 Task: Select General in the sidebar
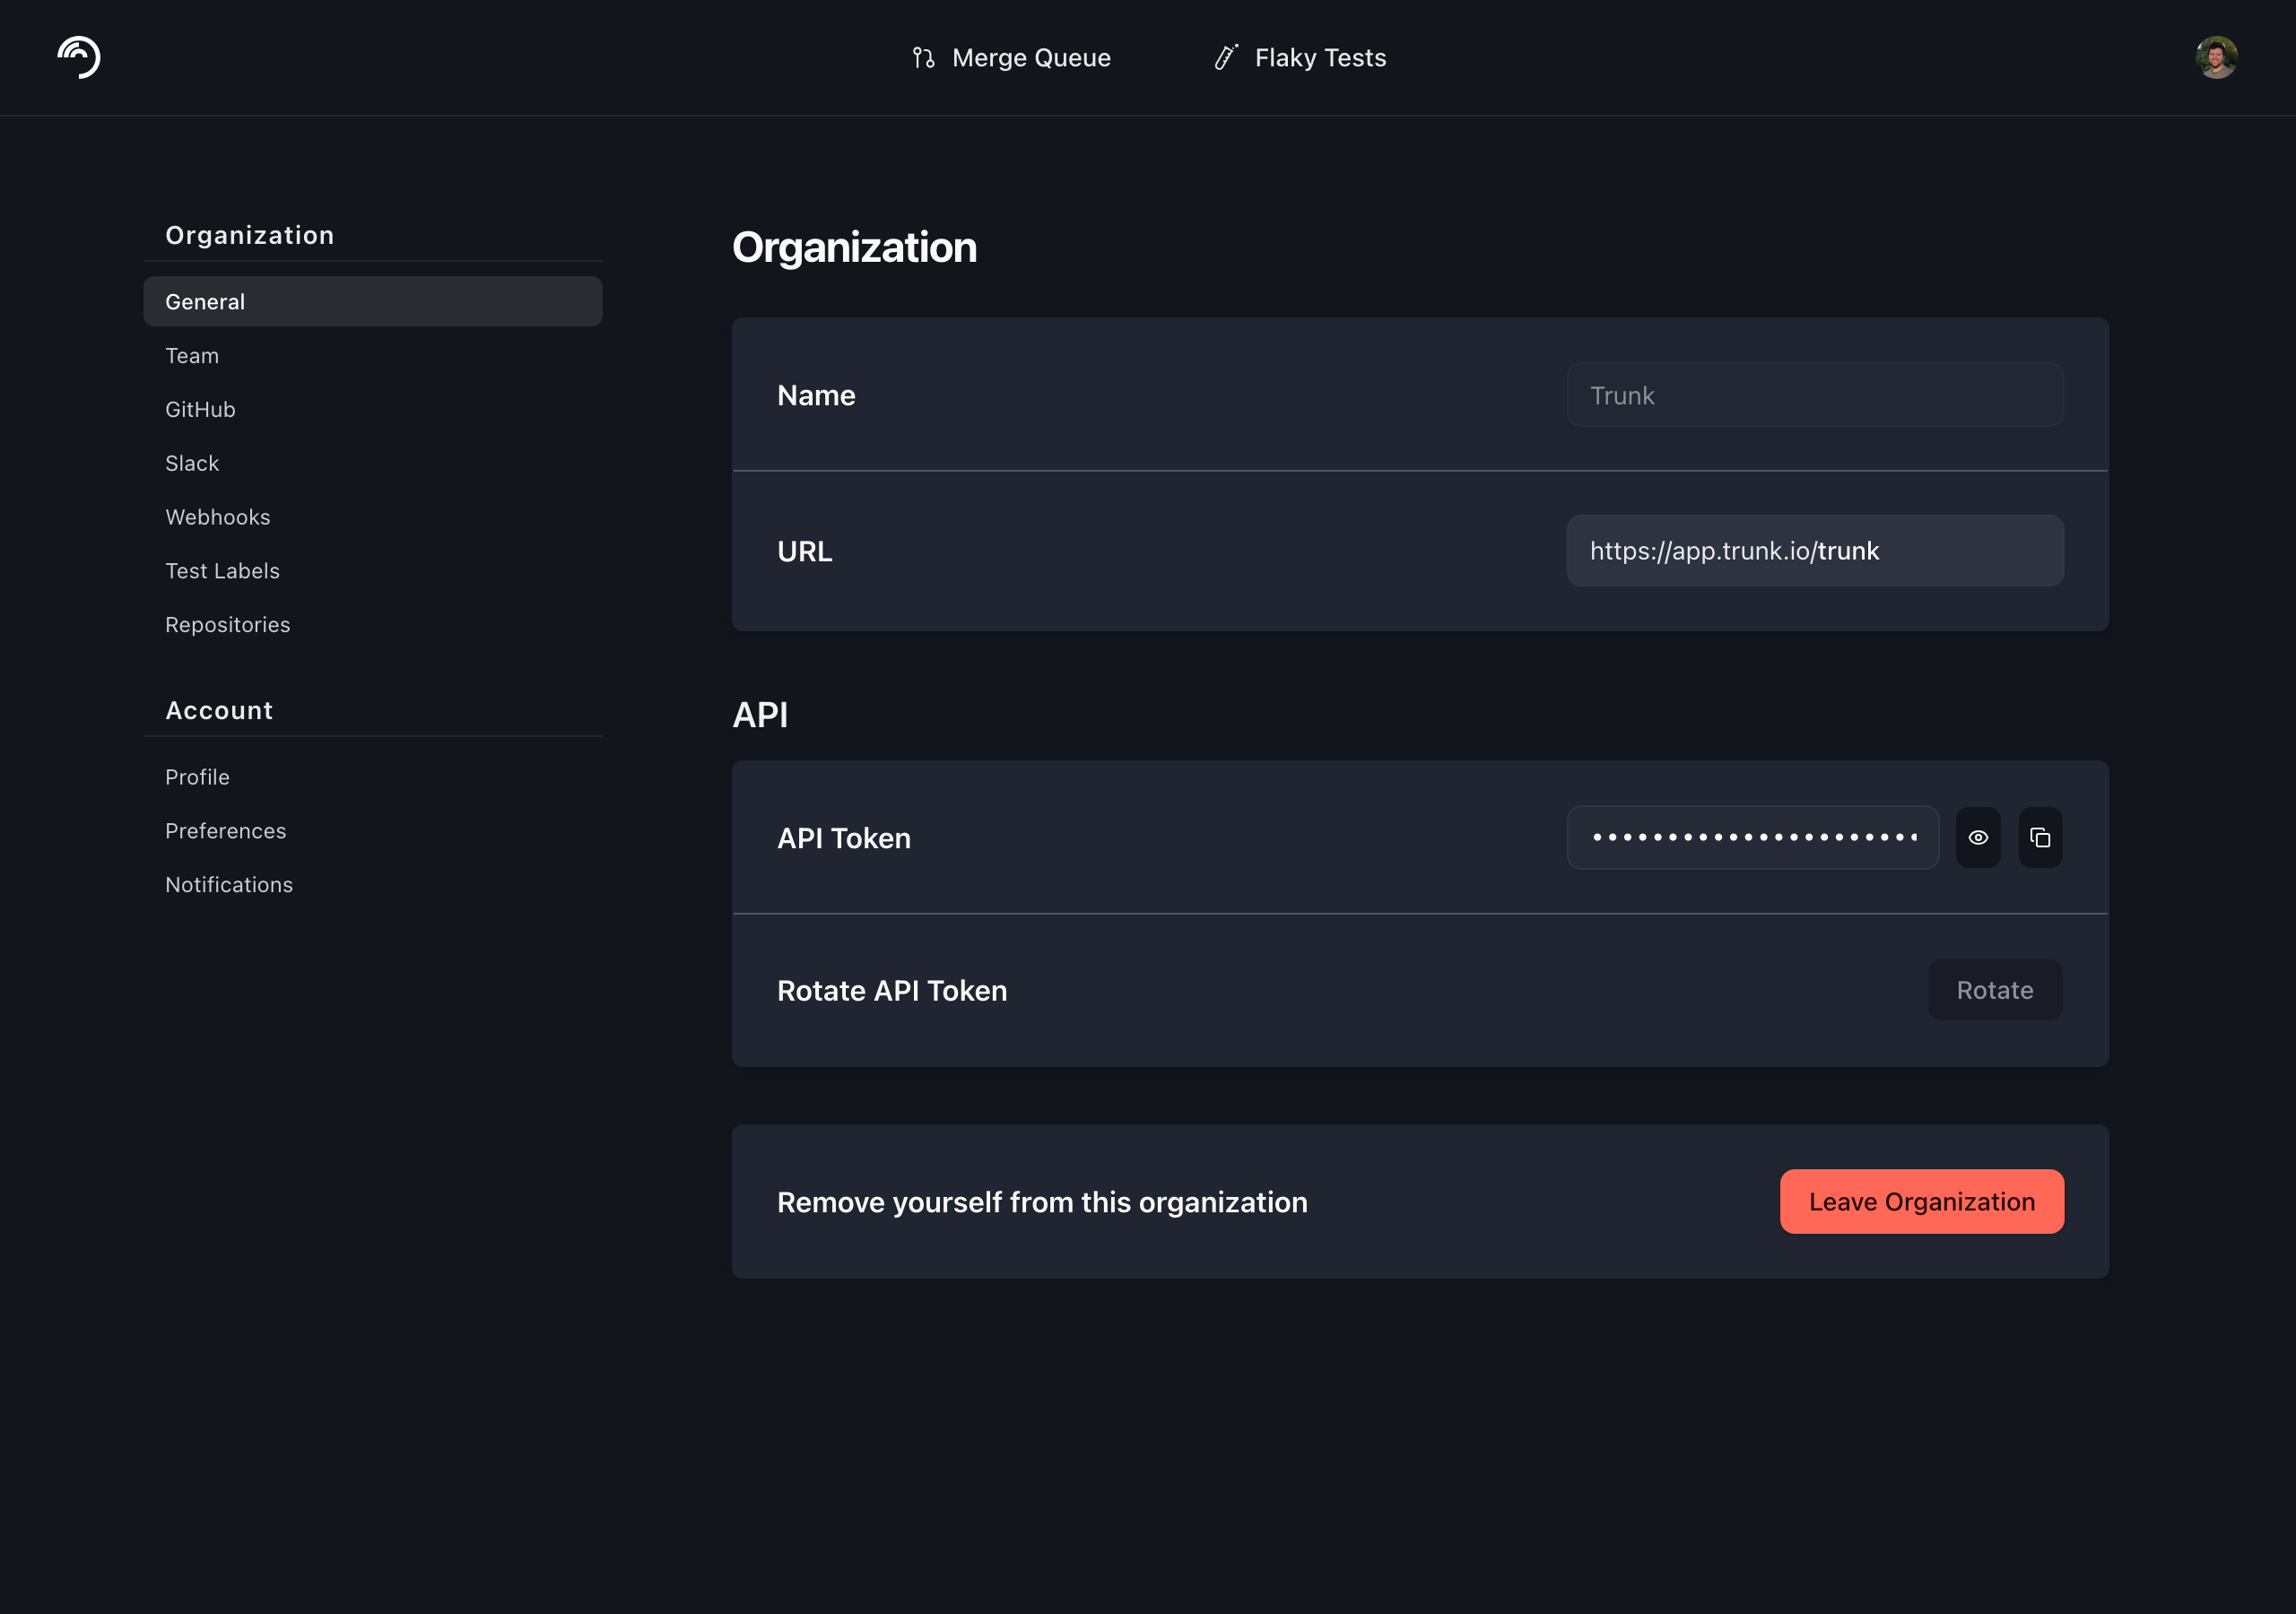(x=373, y=301)
